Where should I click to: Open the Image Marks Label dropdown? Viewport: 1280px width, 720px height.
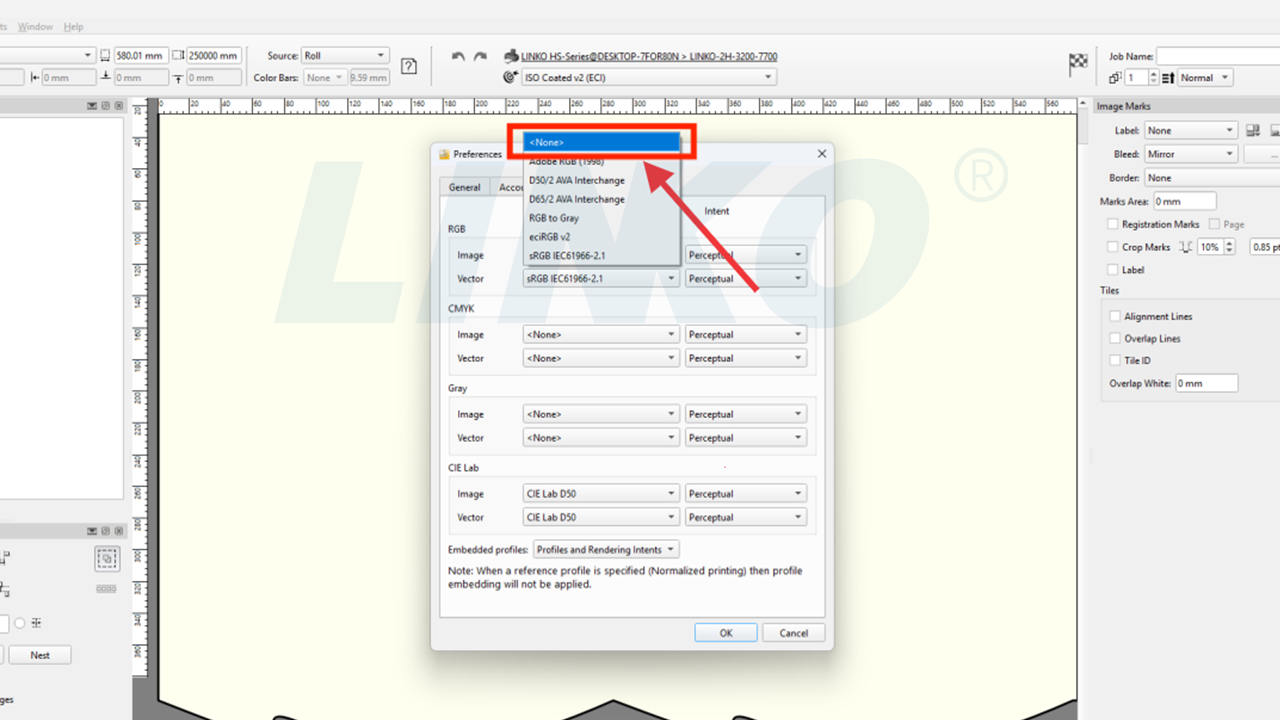(1191, 130)
